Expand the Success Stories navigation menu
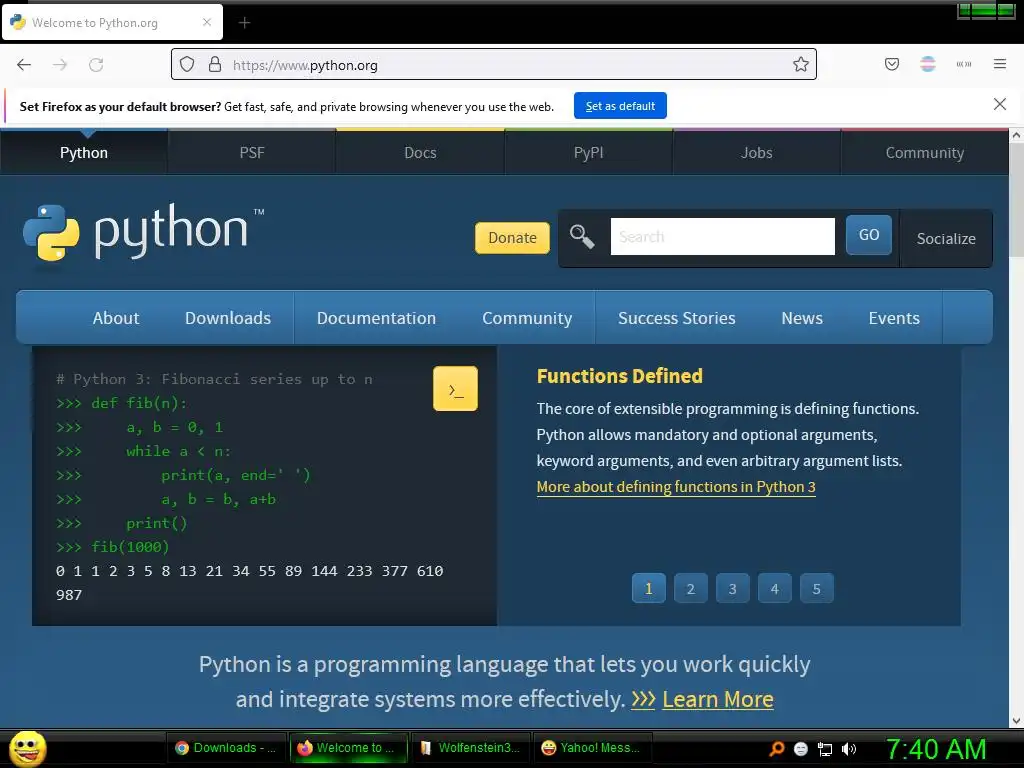Viewport: 1024px width, 768px height. [677, 318]
